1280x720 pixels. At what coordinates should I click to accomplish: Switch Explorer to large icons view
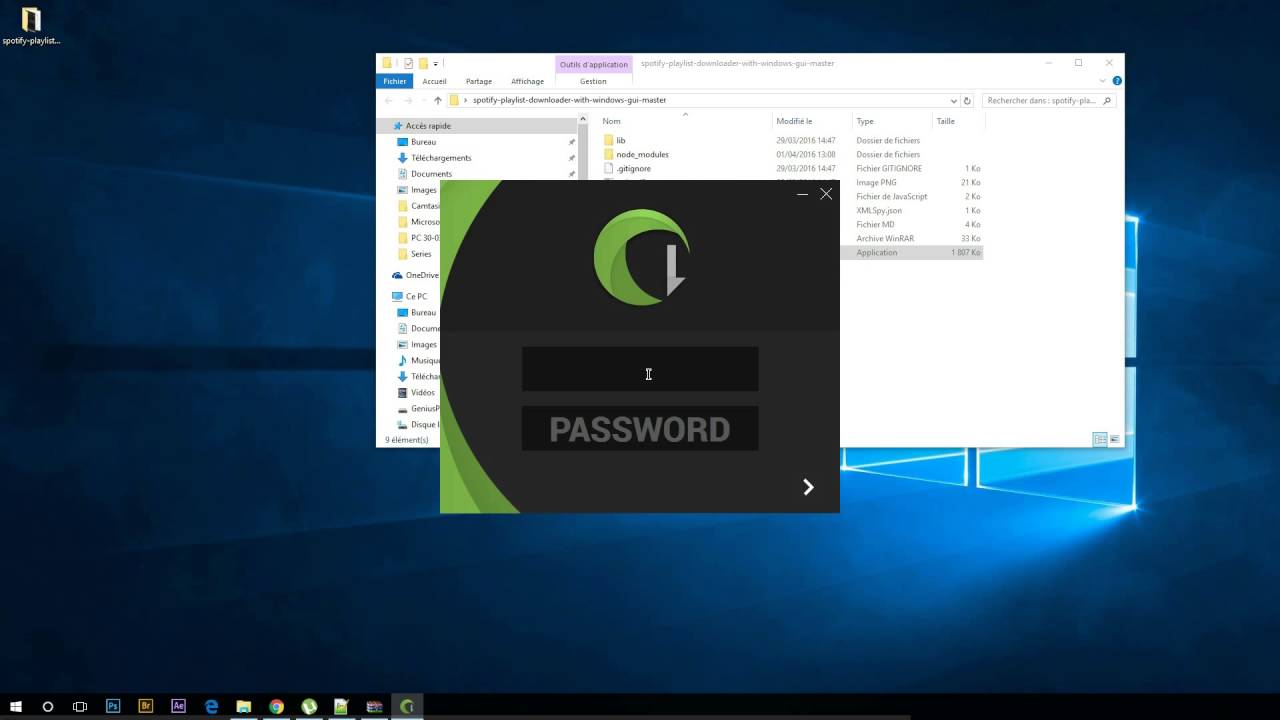coord(1114,439)
